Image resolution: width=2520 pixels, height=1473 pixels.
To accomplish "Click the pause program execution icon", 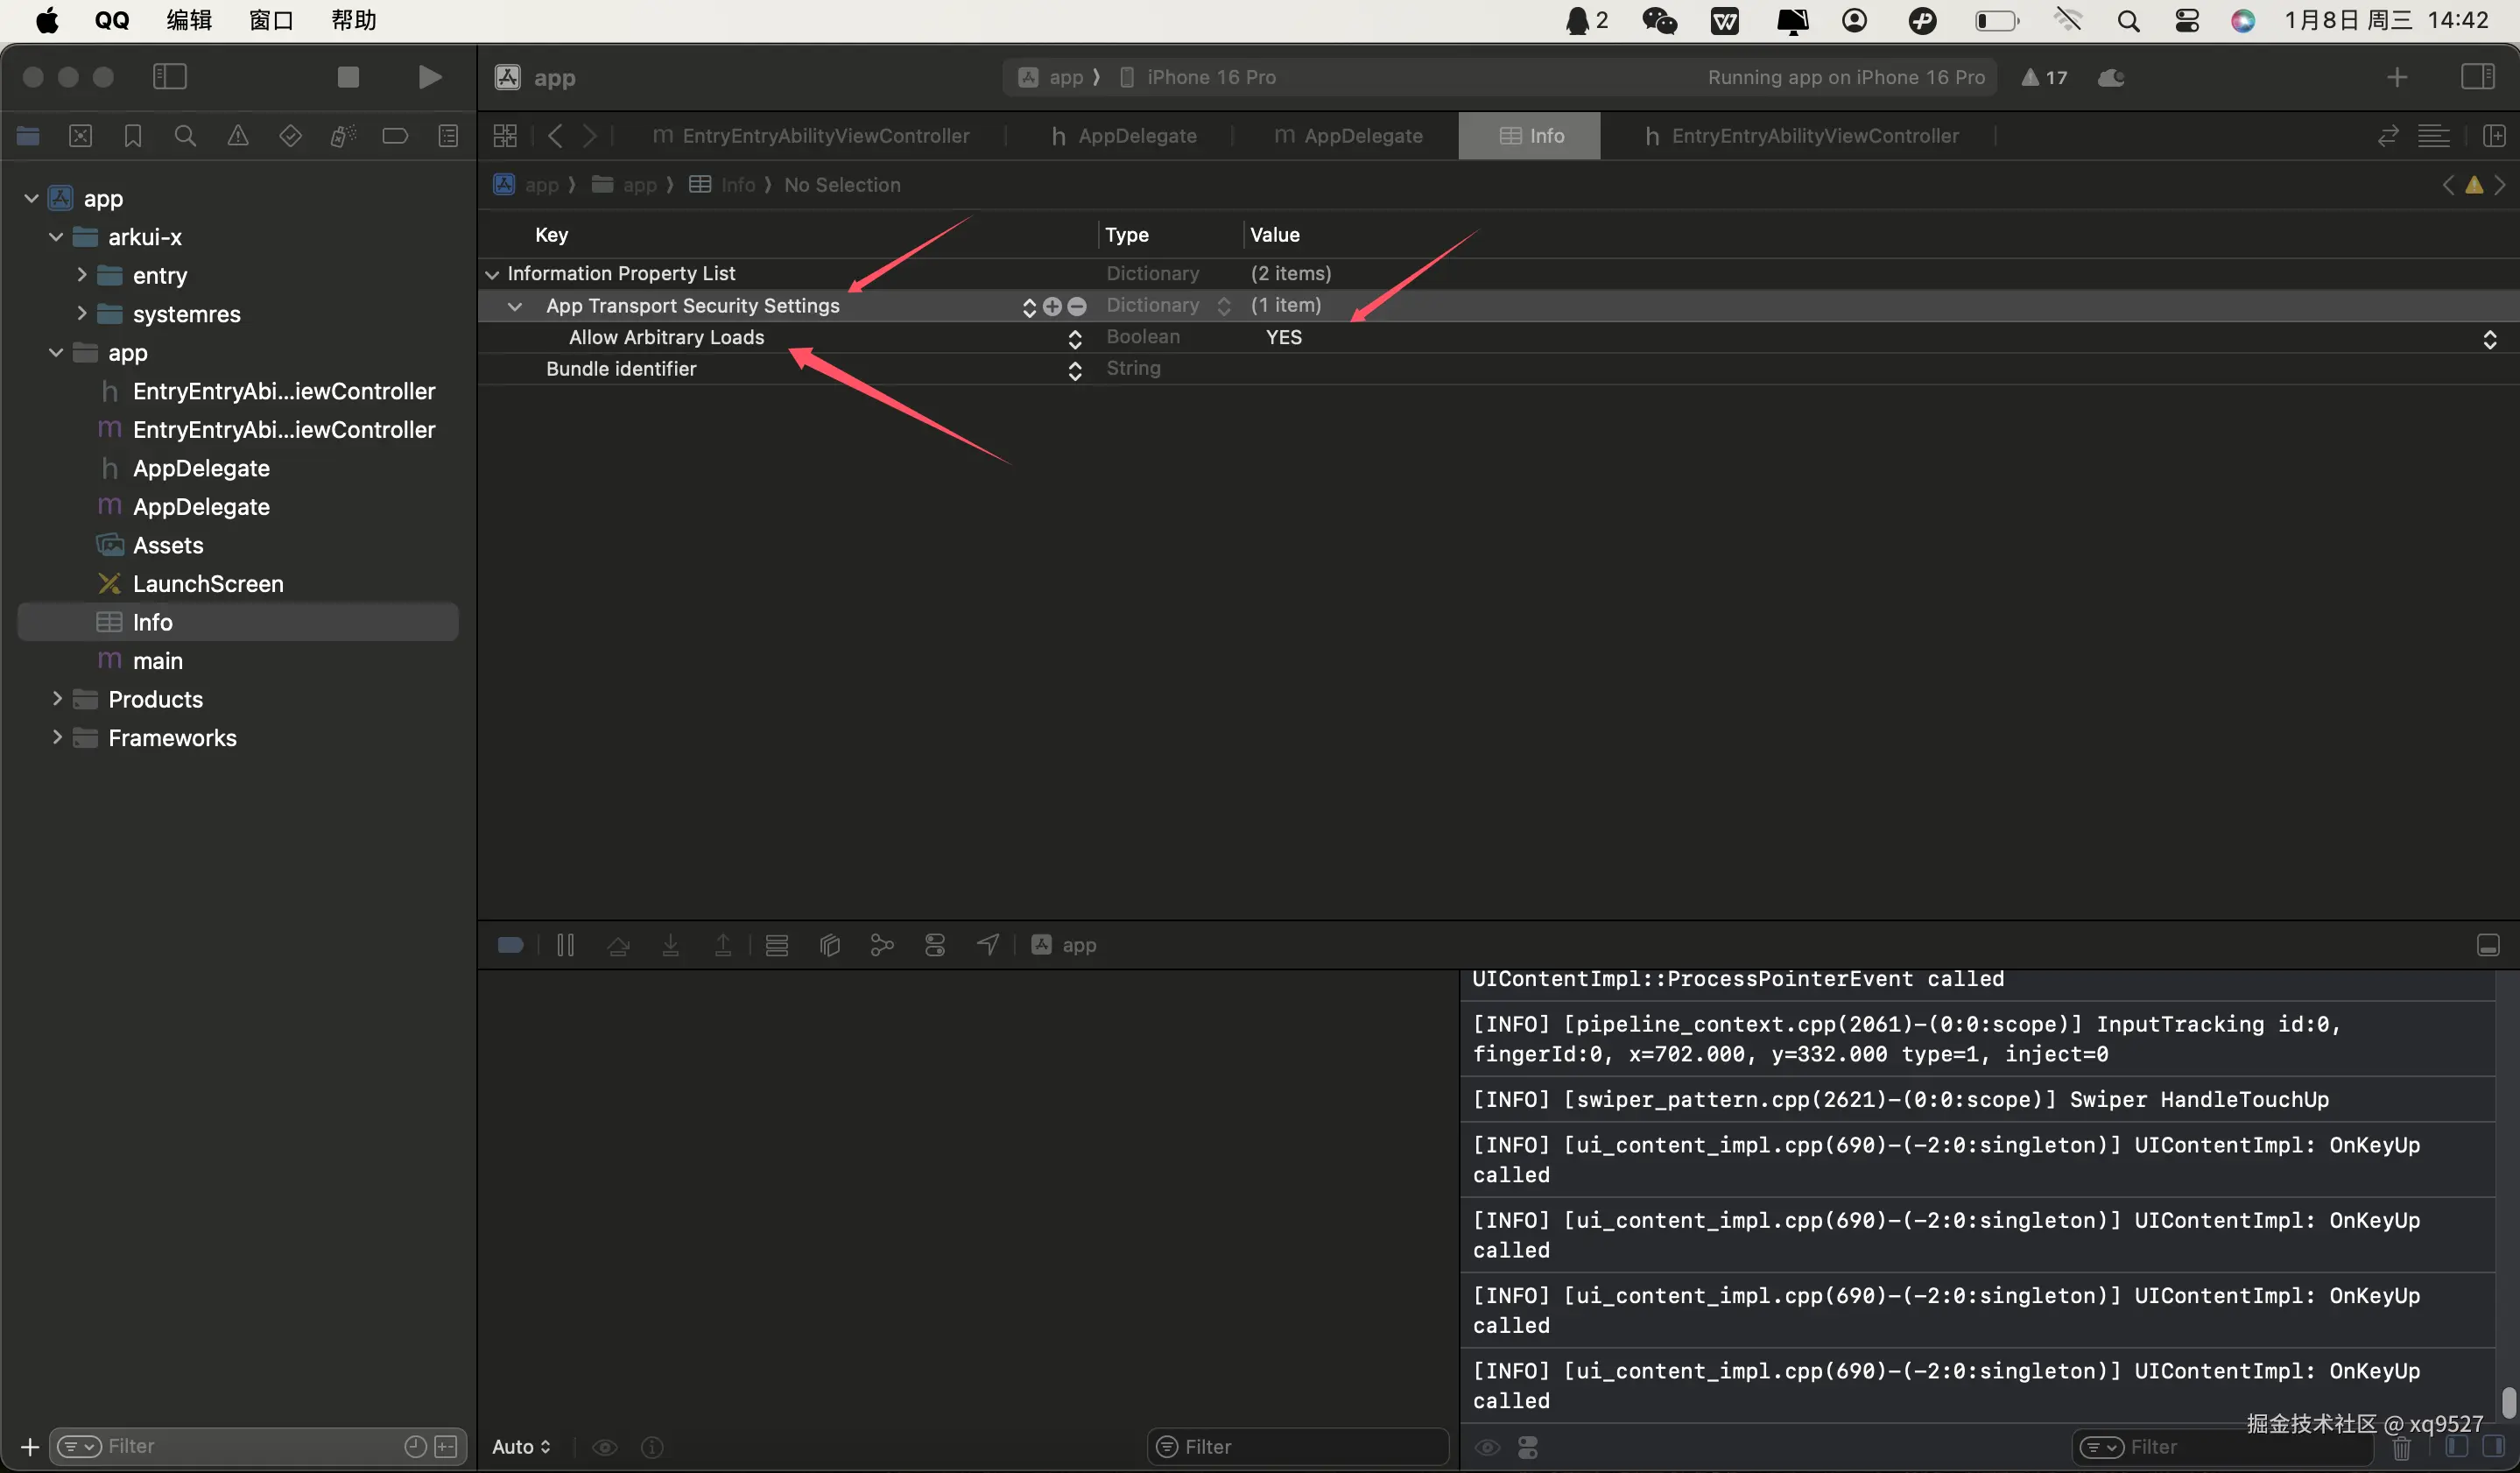I will coord(565,945).
